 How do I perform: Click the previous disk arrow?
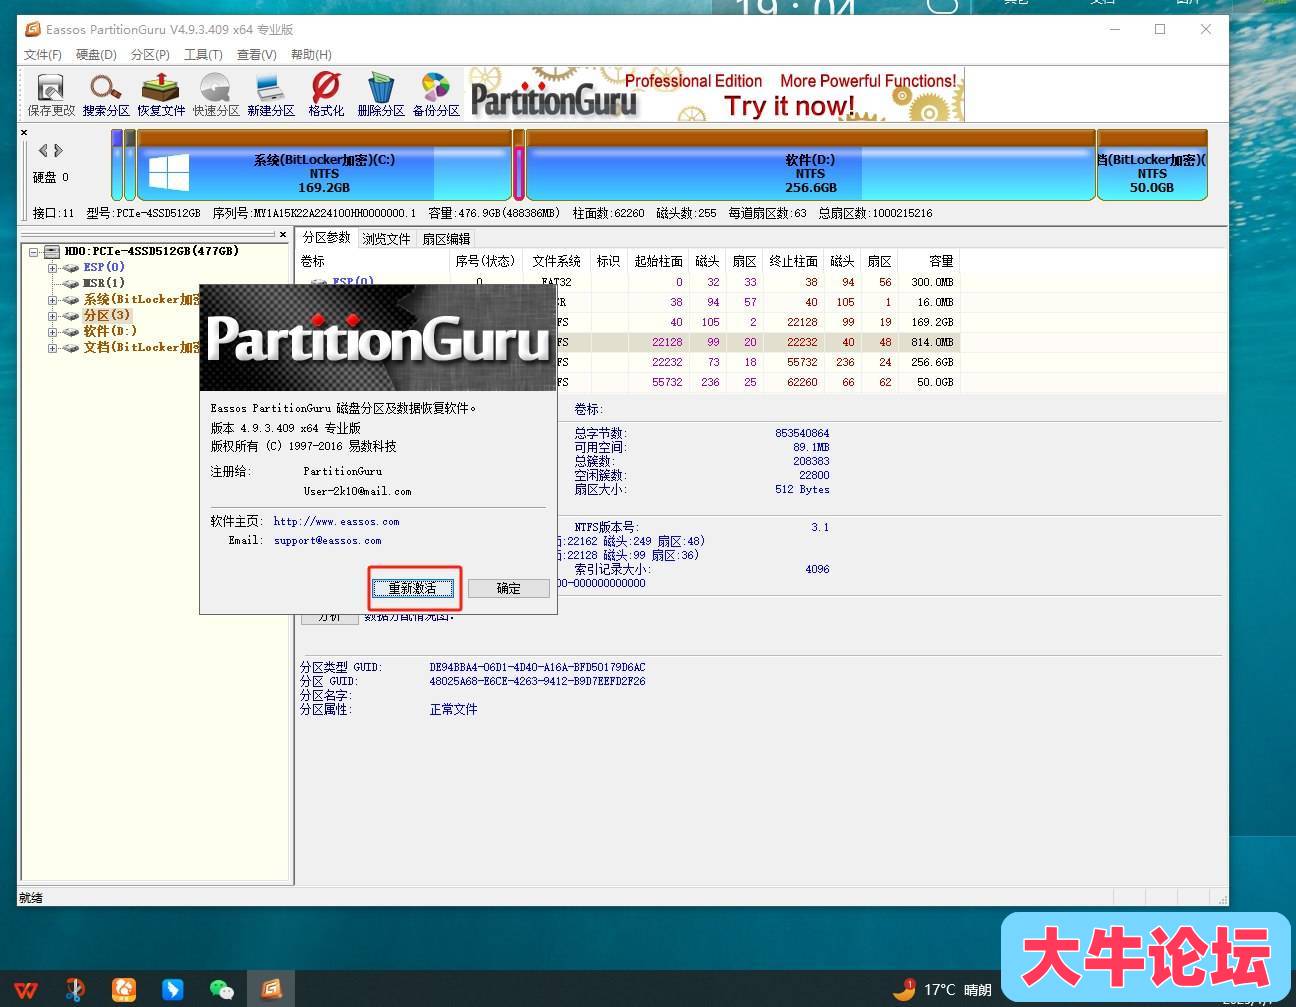point(43,151)
